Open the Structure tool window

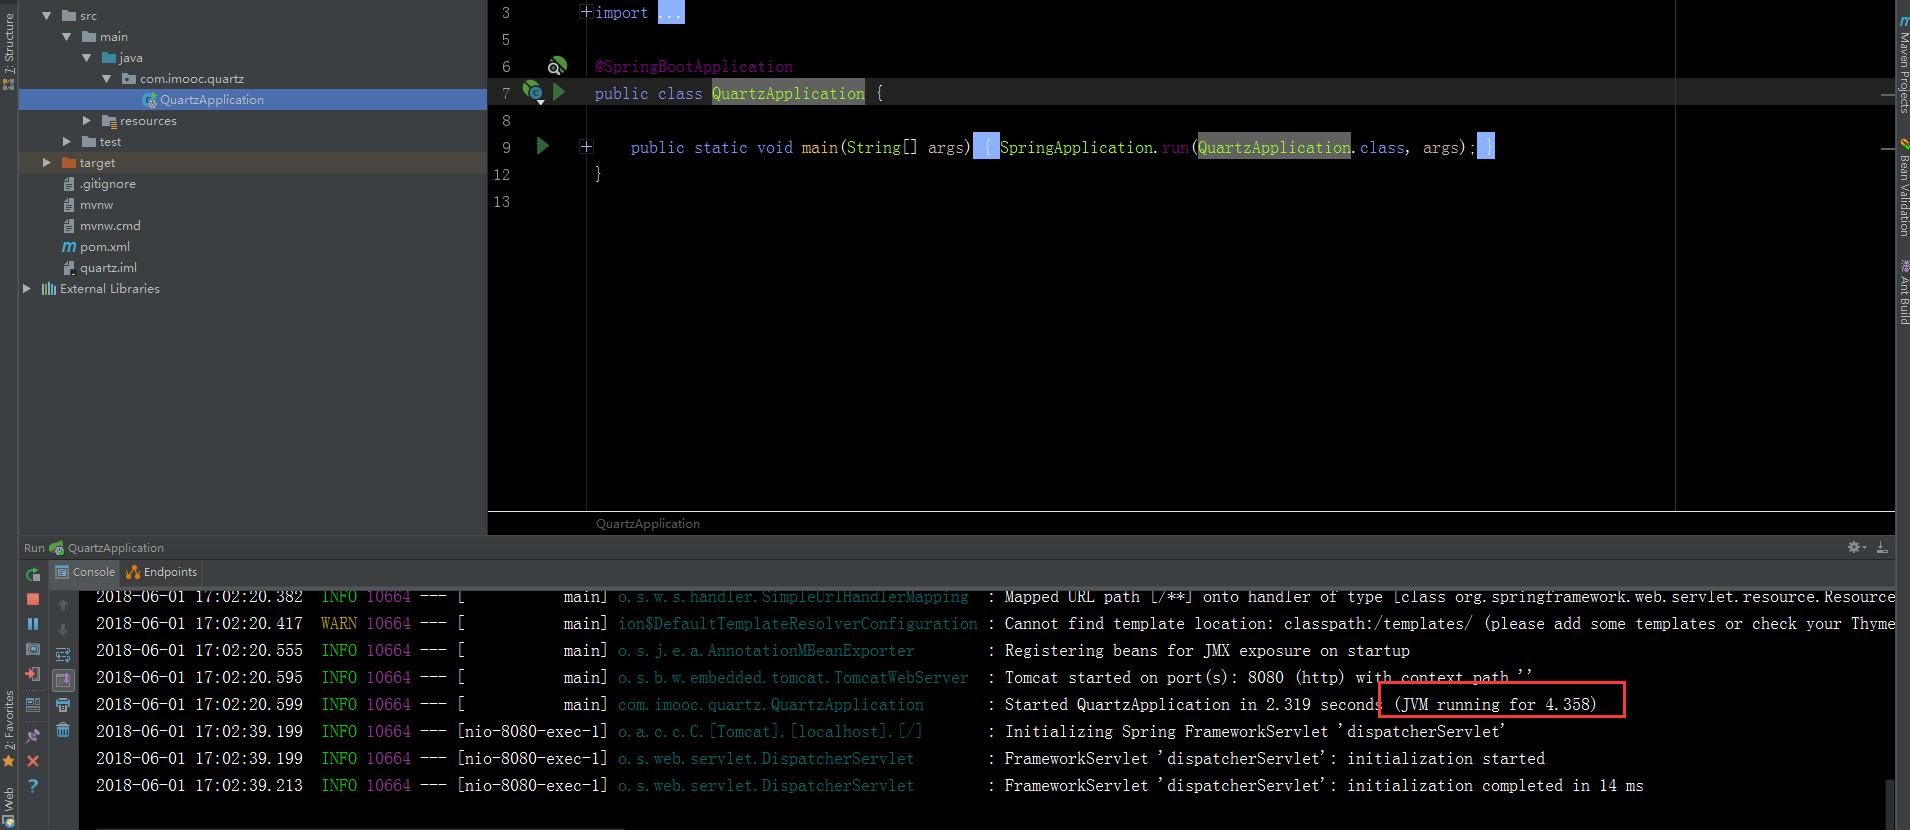tap(9, 51)
